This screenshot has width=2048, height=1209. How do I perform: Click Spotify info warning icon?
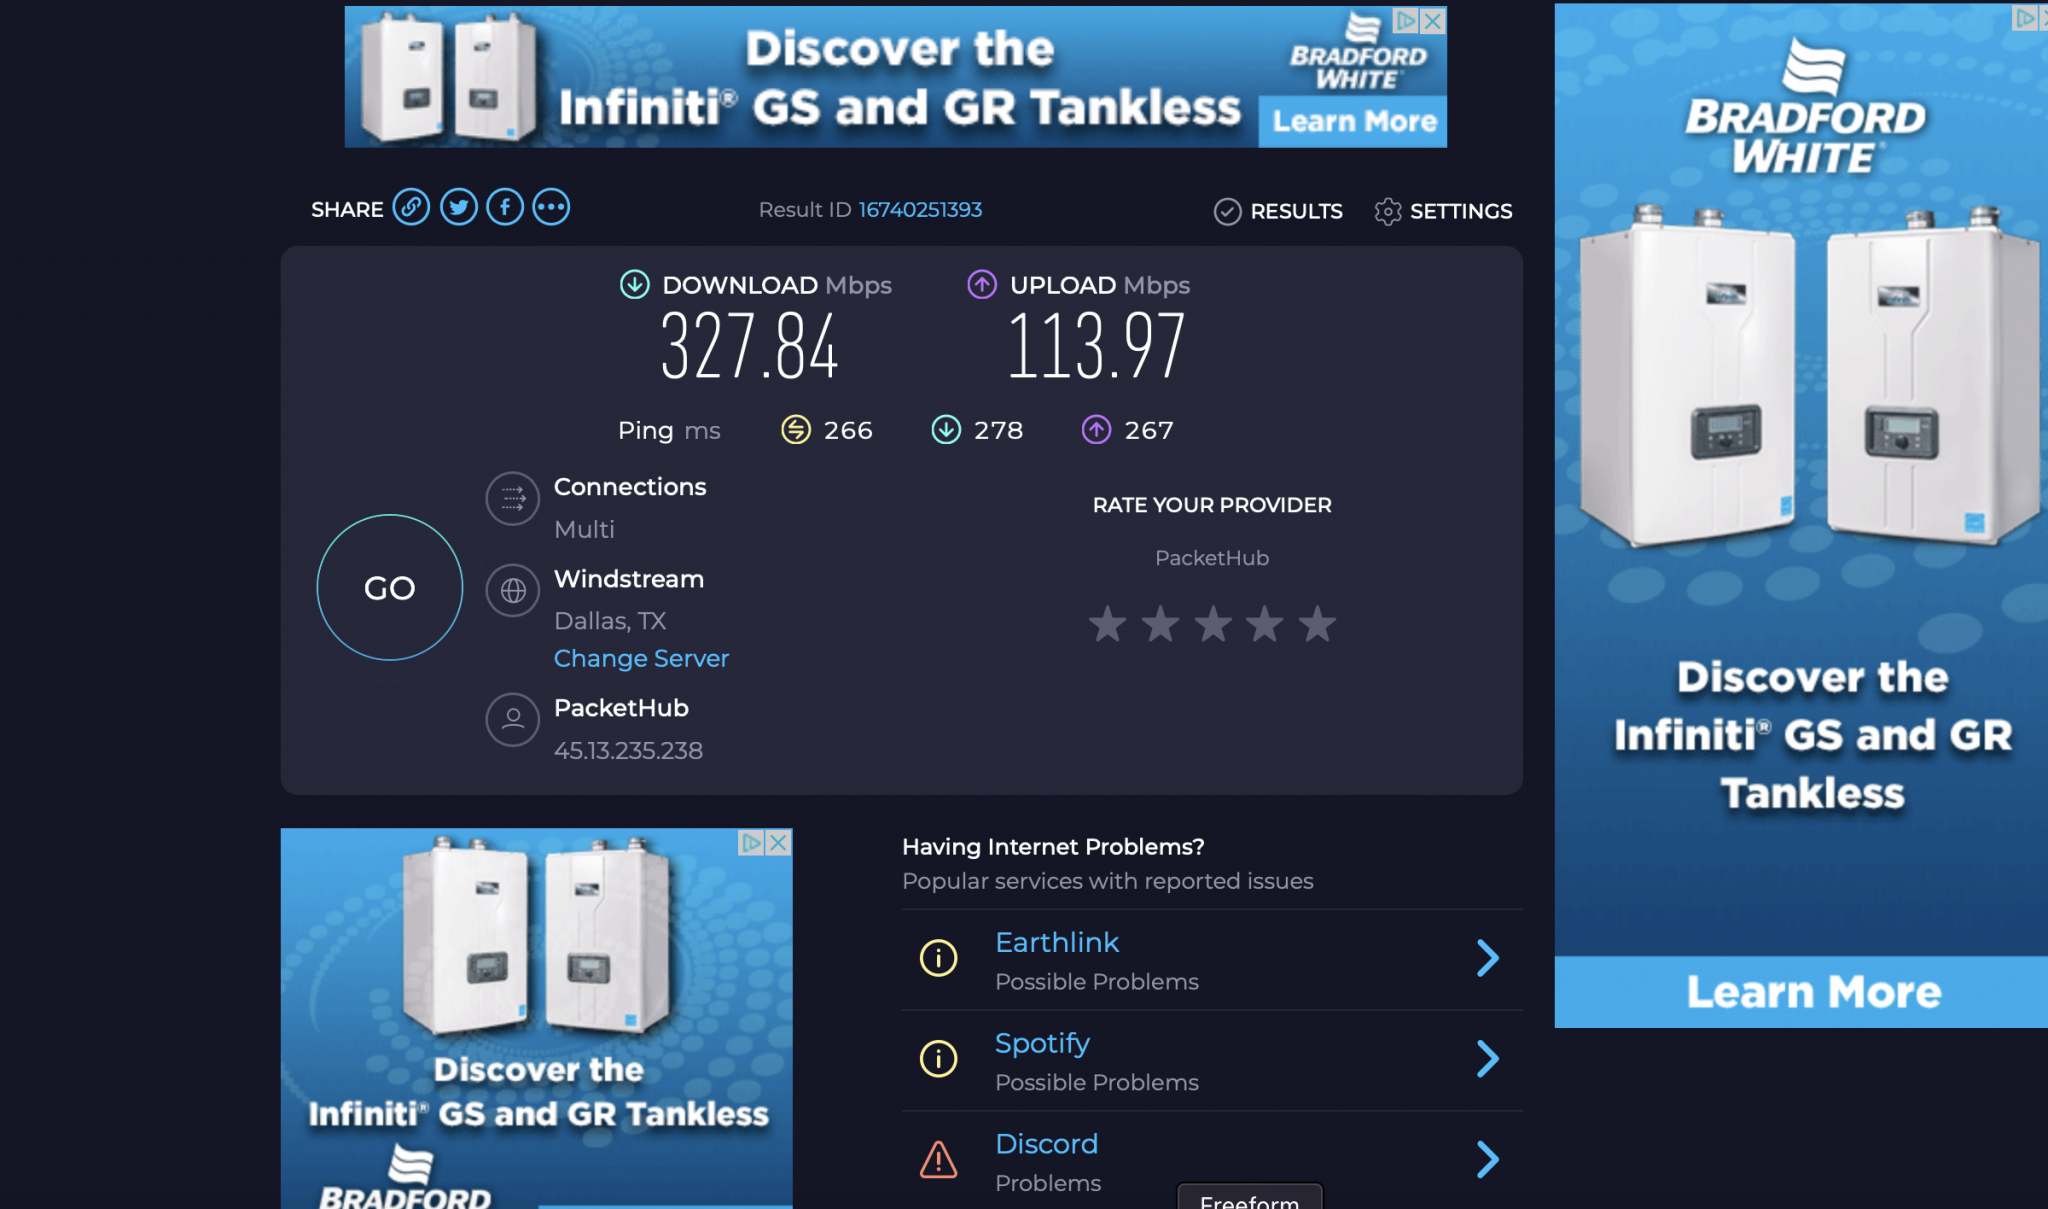pyautogui.click(x=938, y=1058)
